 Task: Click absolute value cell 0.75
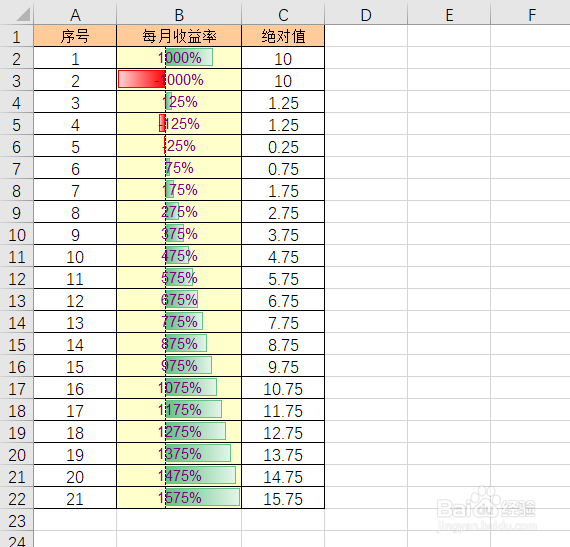coord(283,168)
